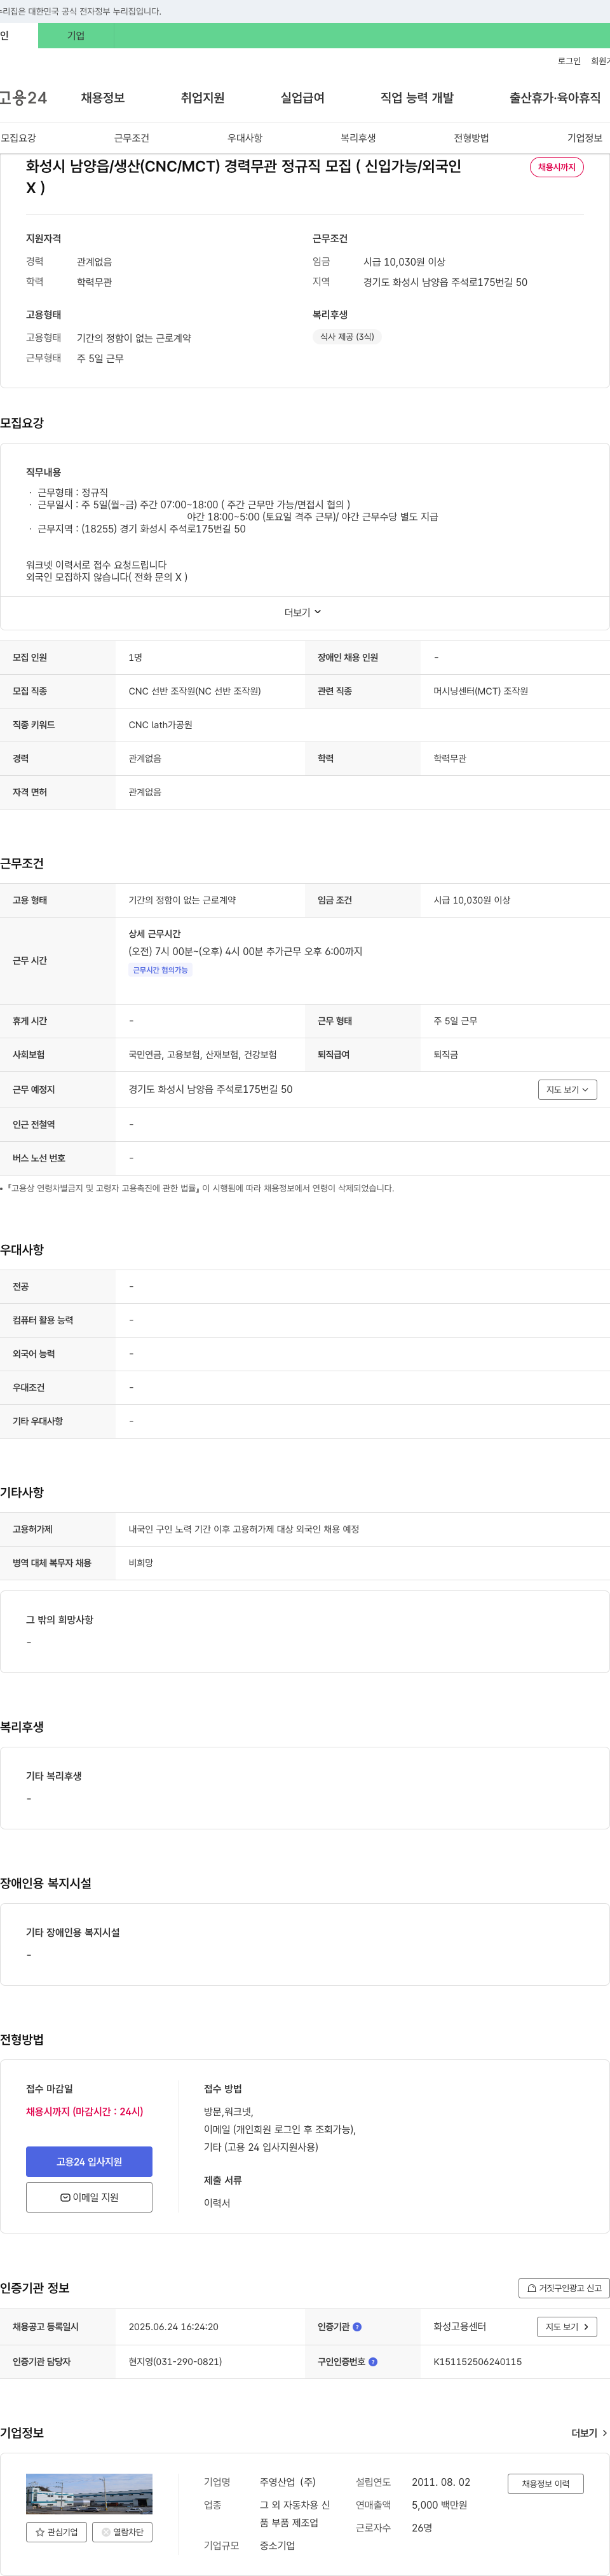Click the 이메일 지원 button
This screenshot has width=610, height=2576.
coord(89,2197)
